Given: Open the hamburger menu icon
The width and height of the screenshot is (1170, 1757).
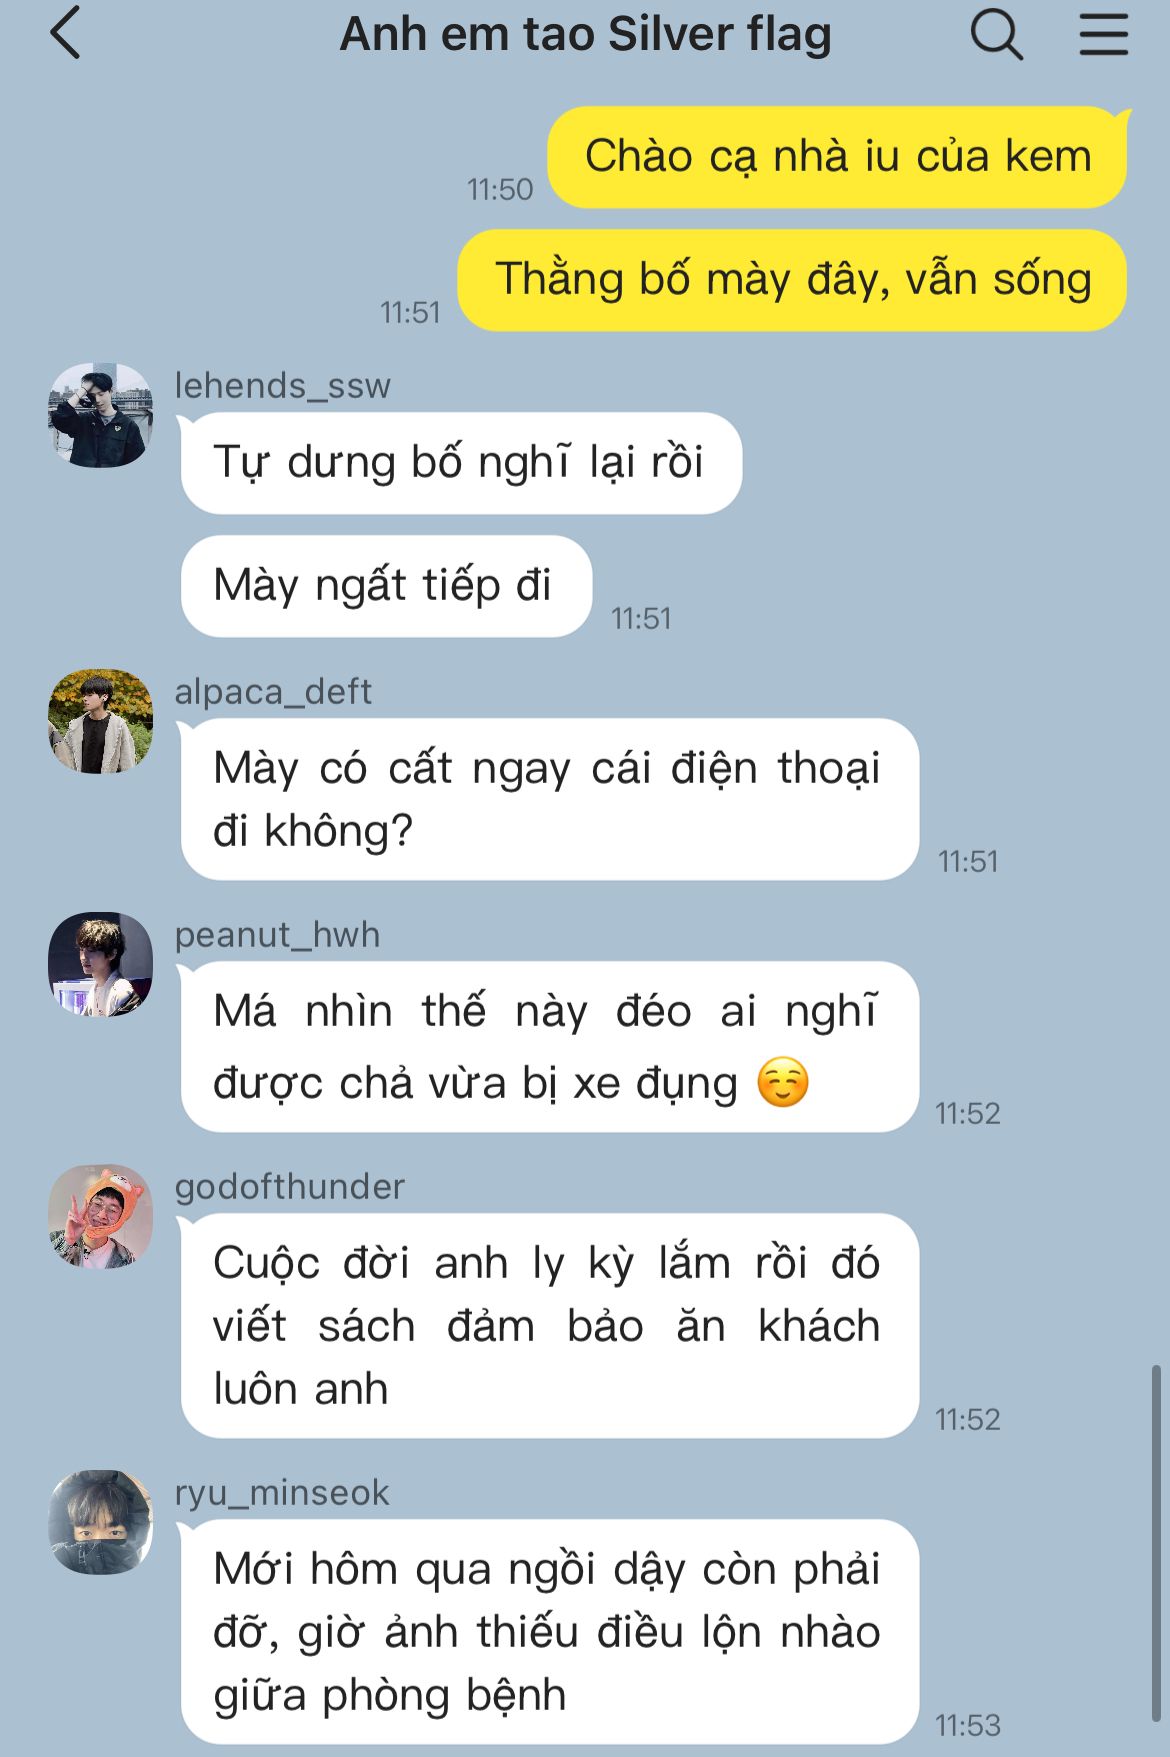Looking at the screenshot, I should click(x=1104, y=33).
